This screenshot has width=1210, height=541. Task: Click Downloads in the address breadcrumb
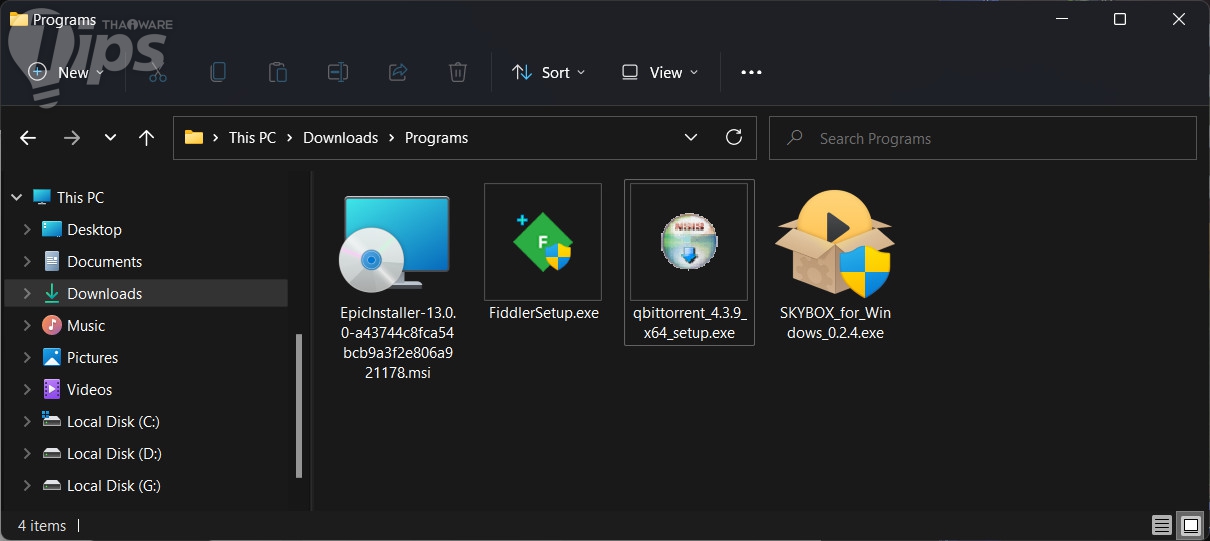point(340,138)
